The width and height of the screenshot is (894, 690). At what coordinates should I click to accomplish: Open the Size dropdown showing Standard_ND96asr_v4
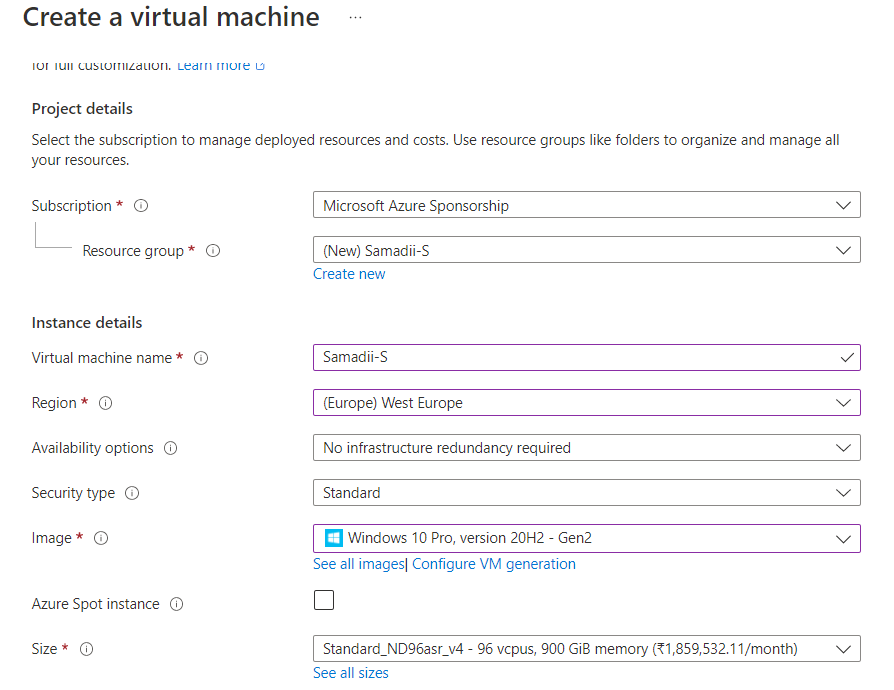586,649
